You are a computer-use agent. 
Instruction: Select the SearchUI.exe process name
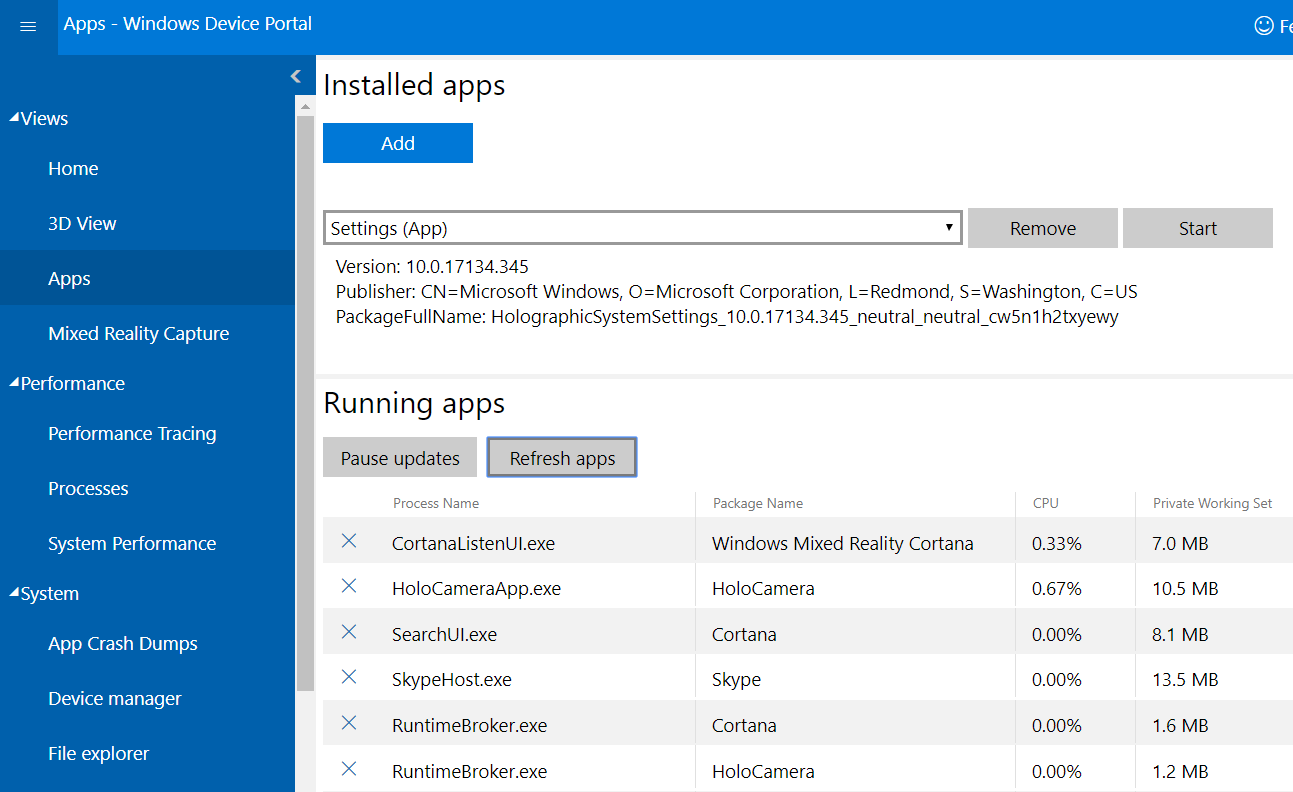444,635
